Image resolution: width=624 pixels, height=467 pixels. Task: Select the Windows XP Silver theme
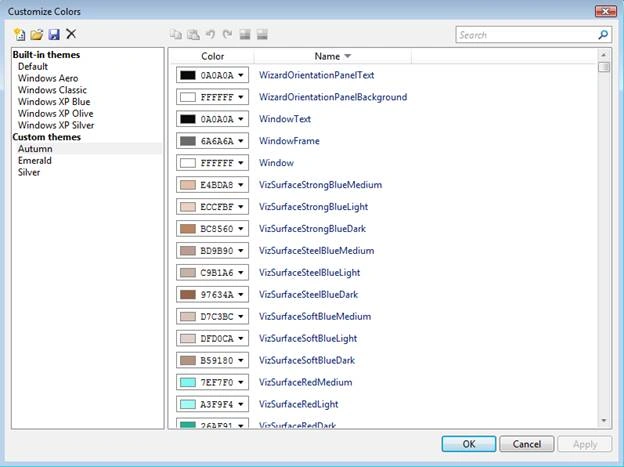click(56, 125)
